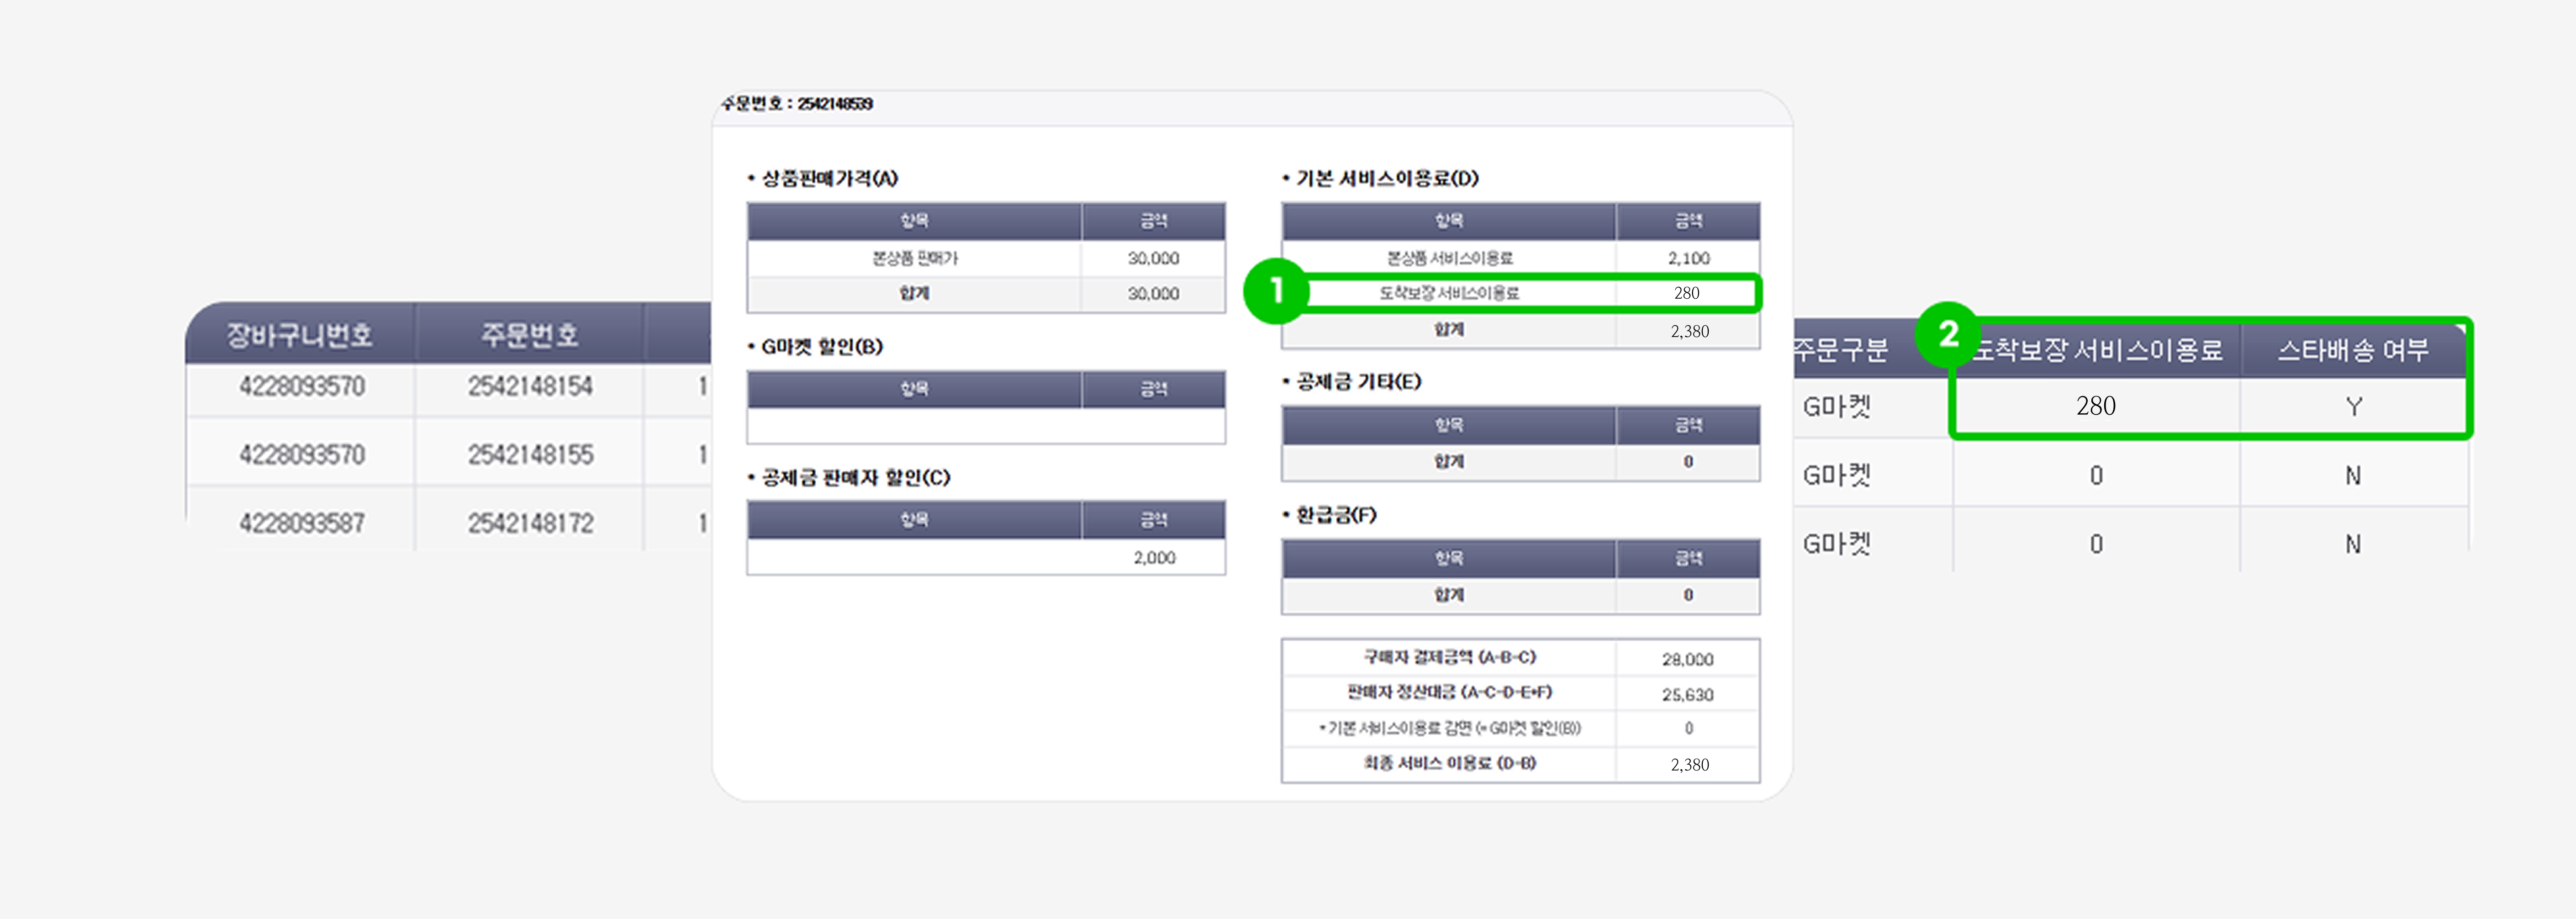Screen dimensions: 2576x919
Task: Click the 공제금 기타(E) section heading
Action: point(1358,382)
